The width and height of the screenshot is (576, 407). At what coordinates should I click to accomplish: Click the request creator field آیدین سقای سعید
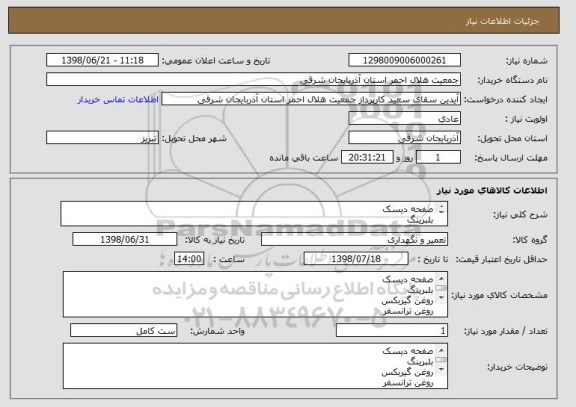311,99
